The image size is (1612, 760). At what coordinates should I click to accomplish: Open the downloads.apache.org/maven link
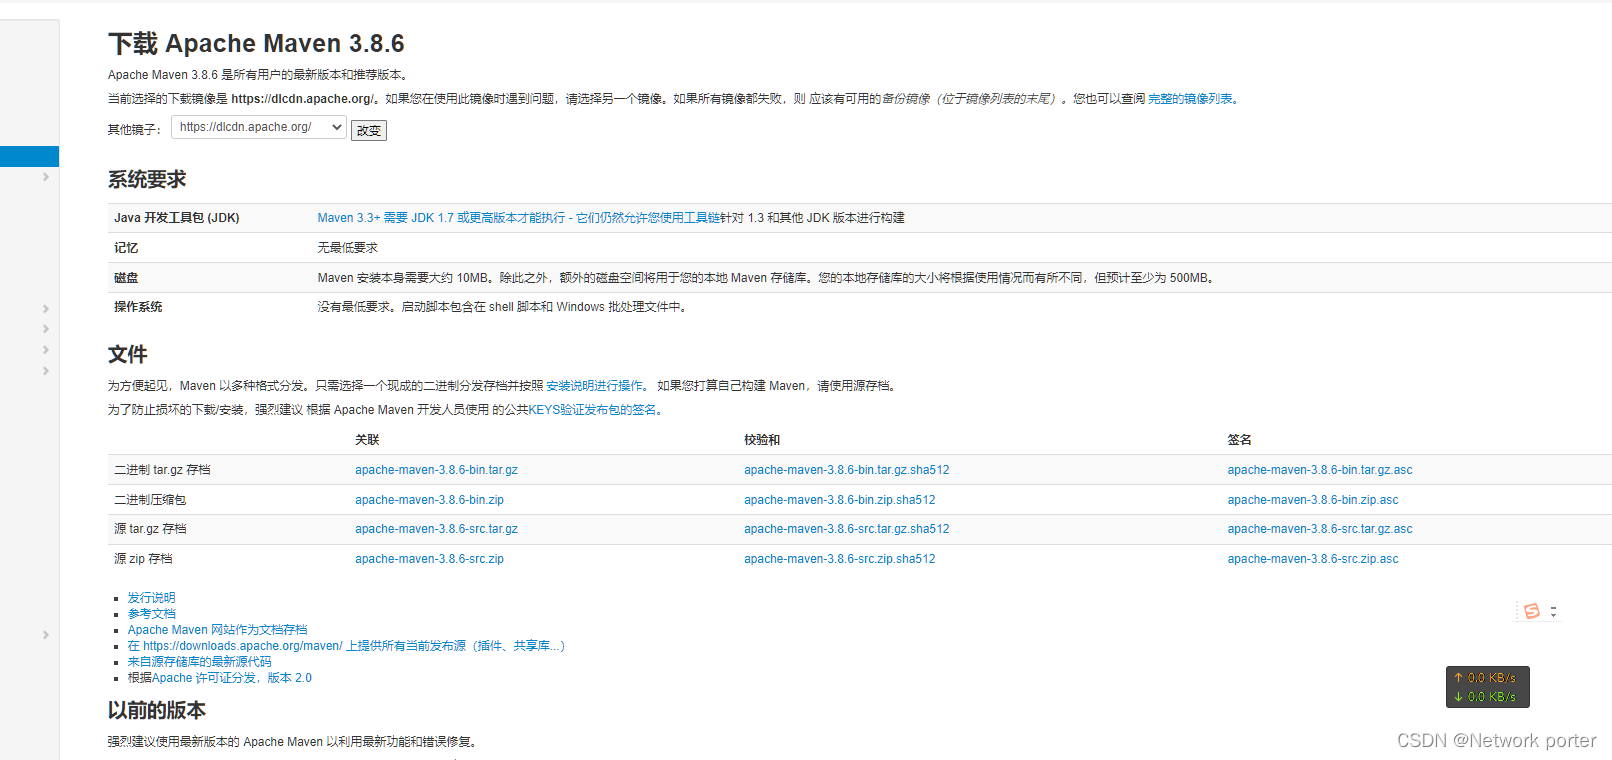346,646
